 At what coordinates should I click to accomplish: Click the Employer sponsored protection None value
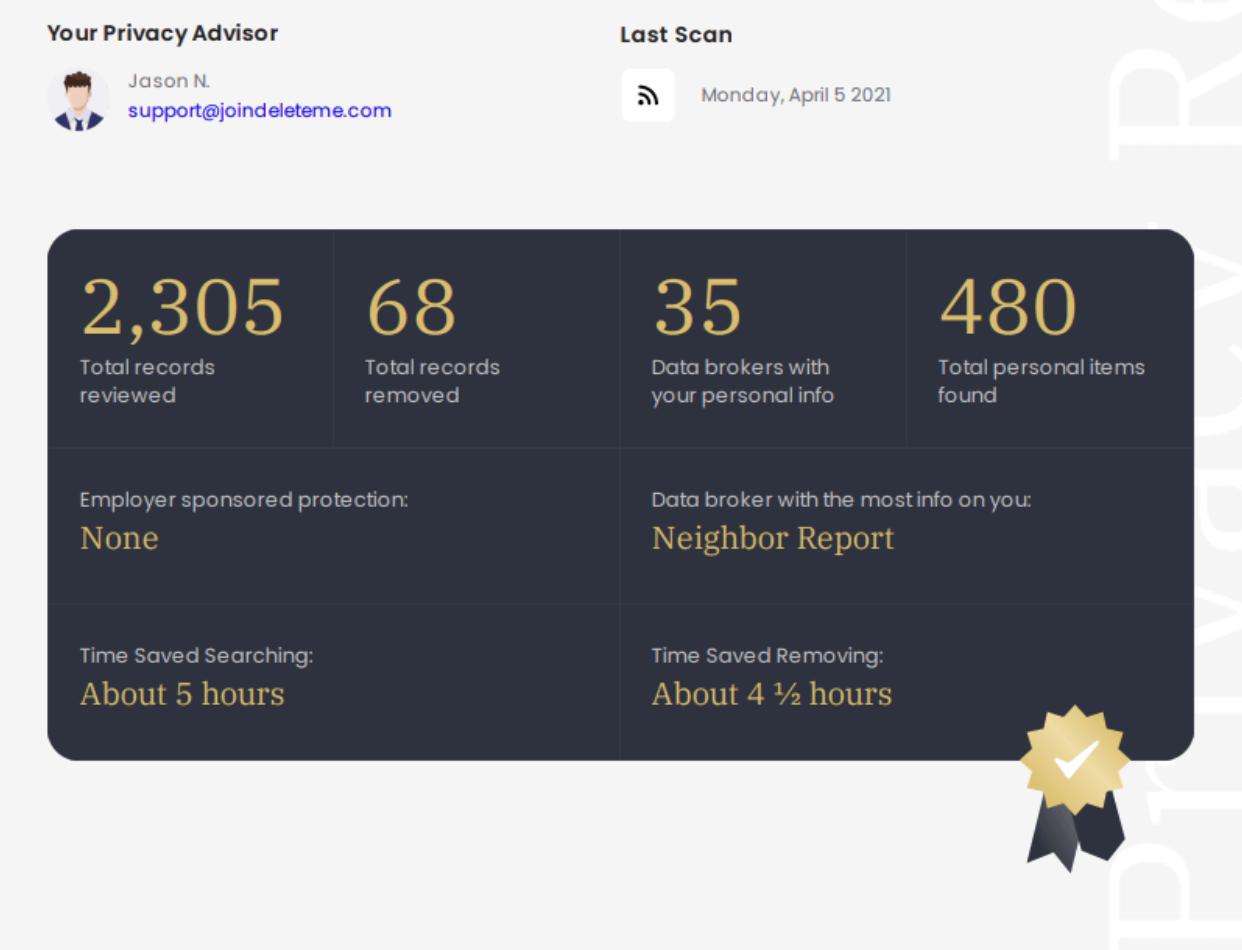pos(119,538)
